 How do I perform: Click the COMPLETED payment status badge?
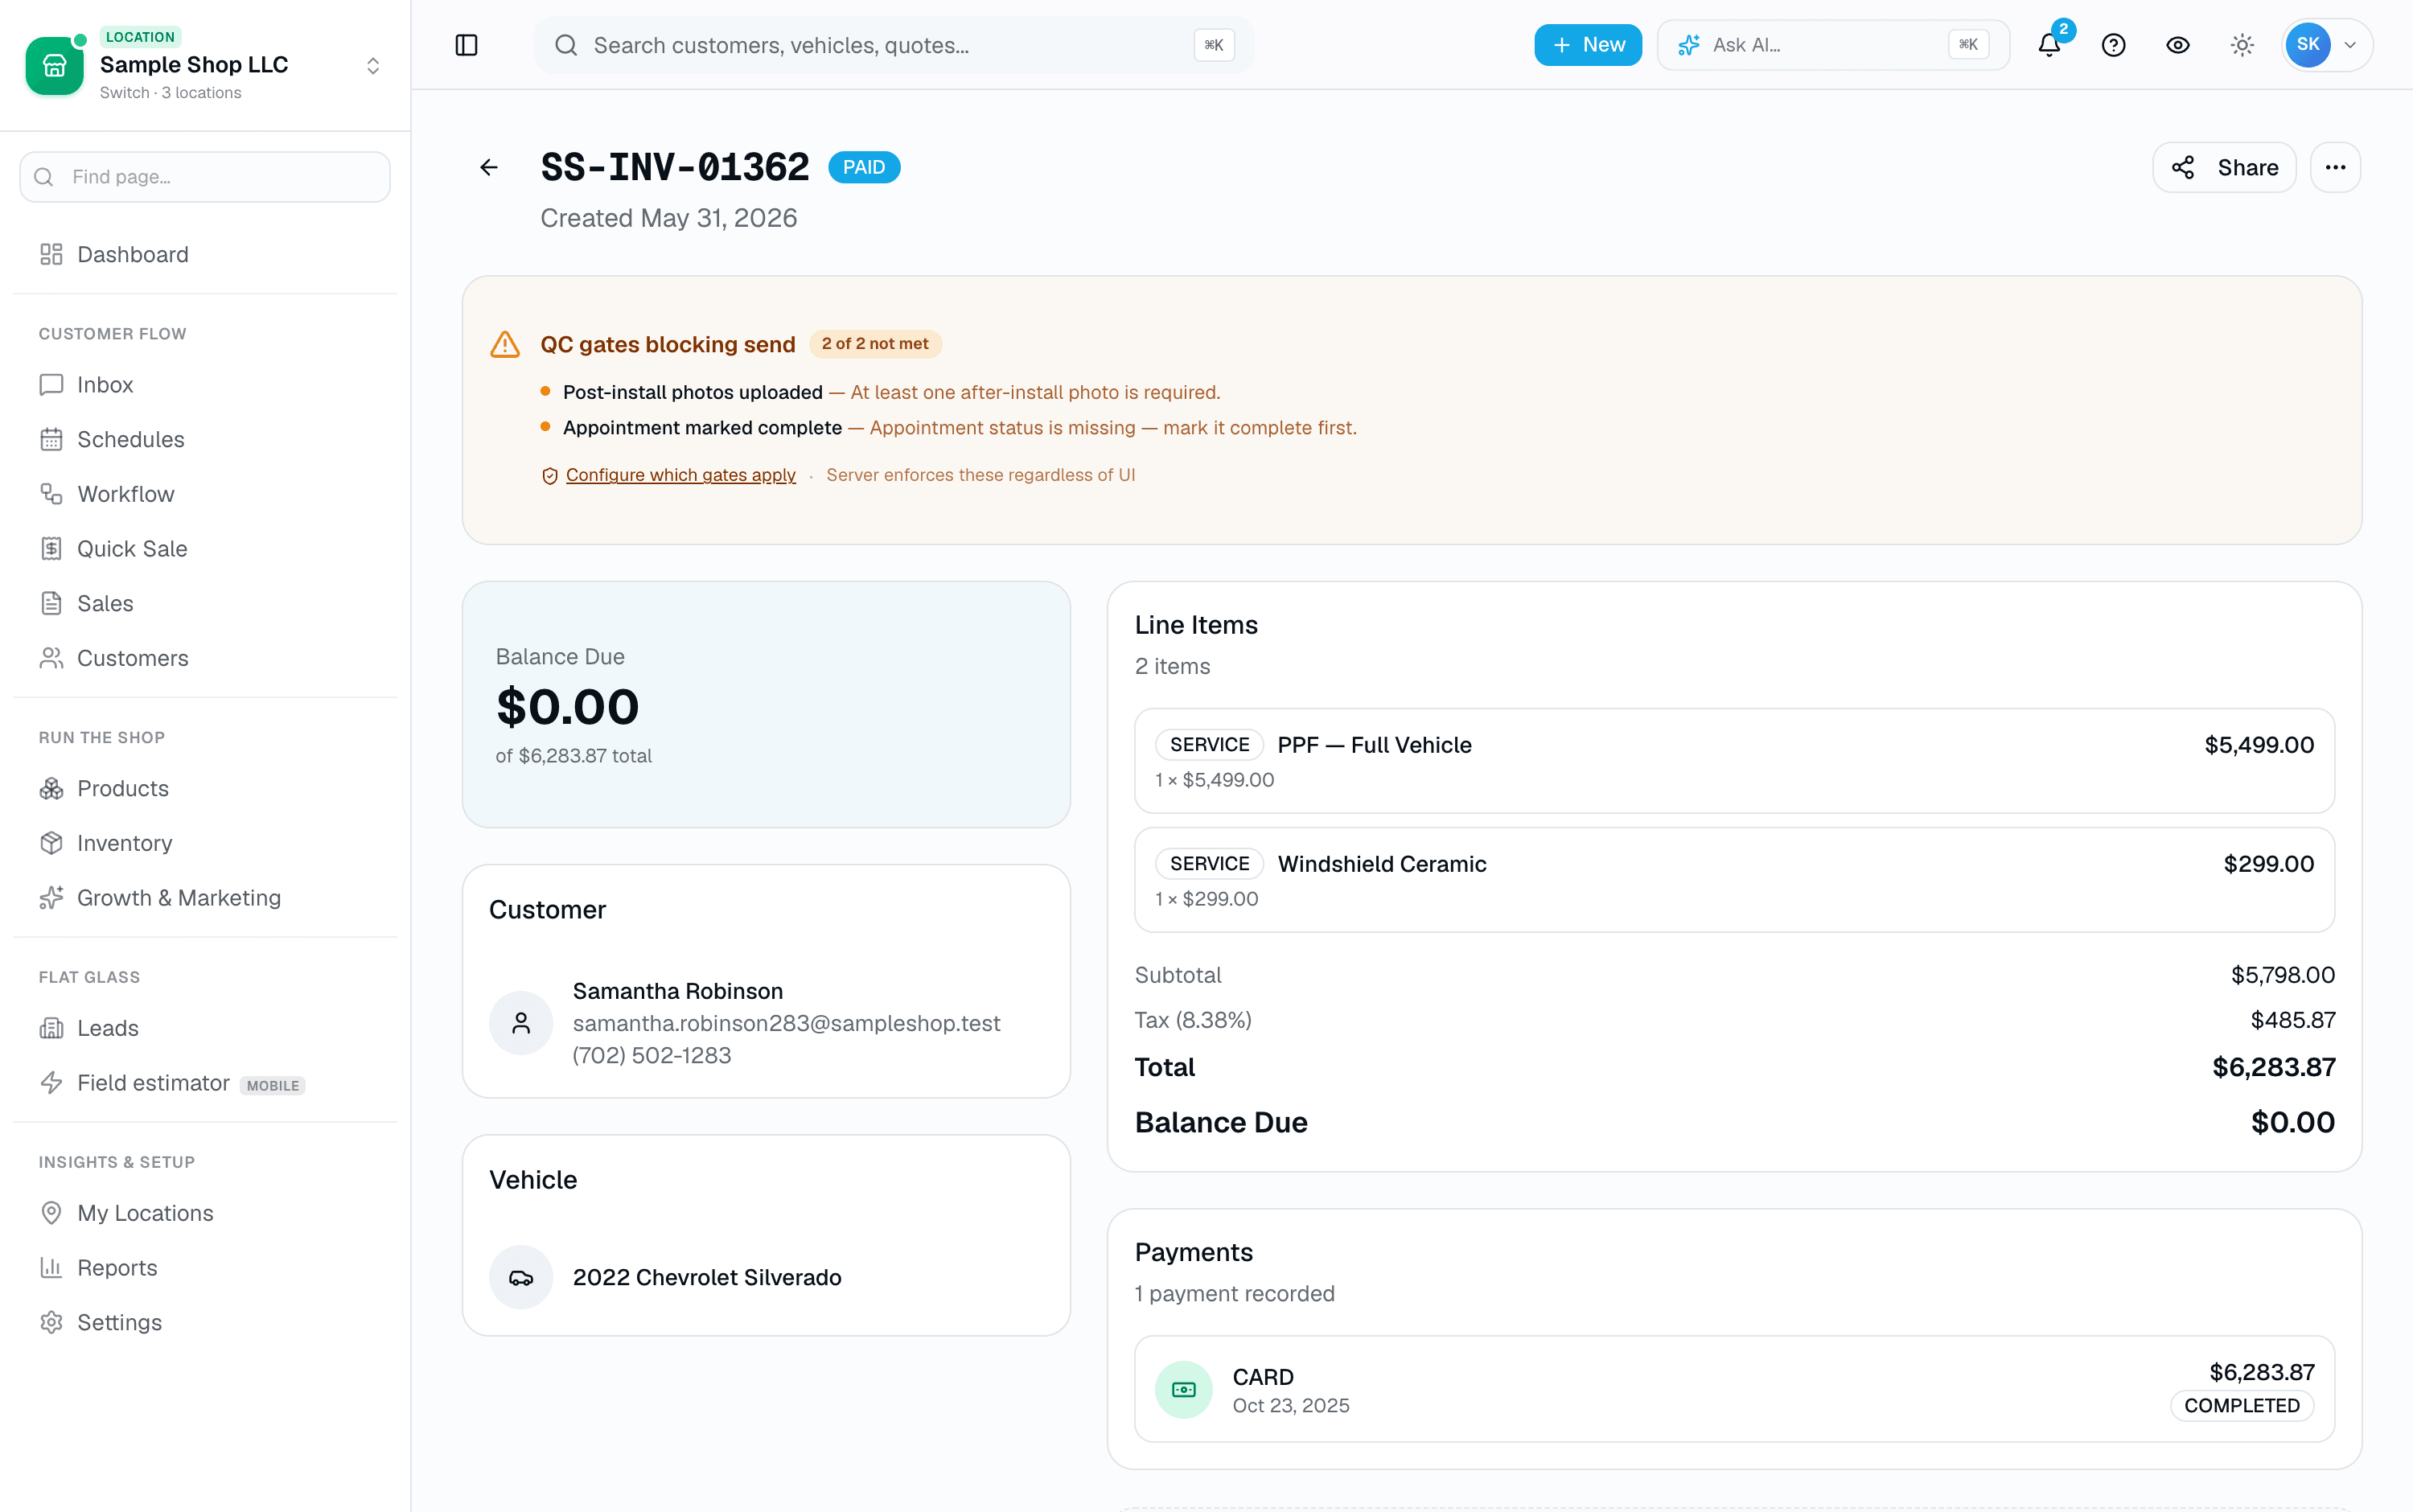(x=2242, y=1406)
